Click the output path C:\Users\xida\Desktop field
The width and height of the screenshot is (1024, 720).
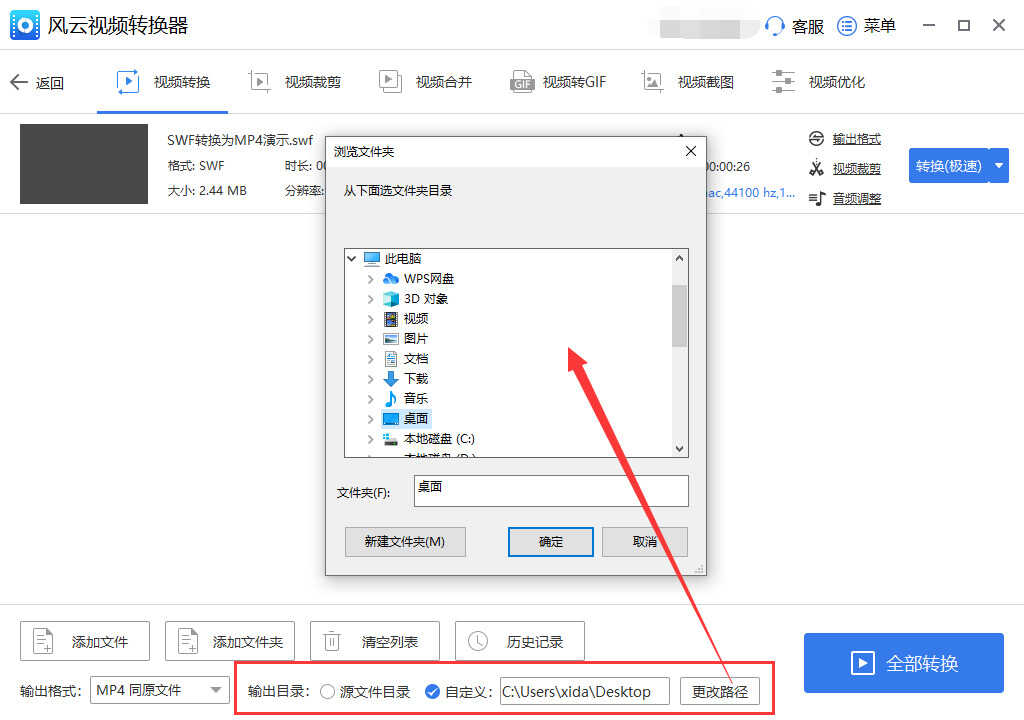(x=584, y=691)
